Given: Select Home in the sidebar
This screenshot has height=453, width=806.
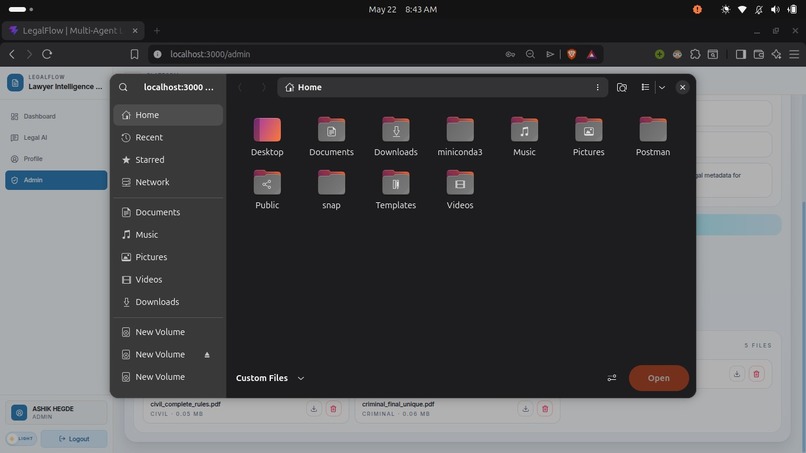Looking at the screenshot, I should 168,115.
